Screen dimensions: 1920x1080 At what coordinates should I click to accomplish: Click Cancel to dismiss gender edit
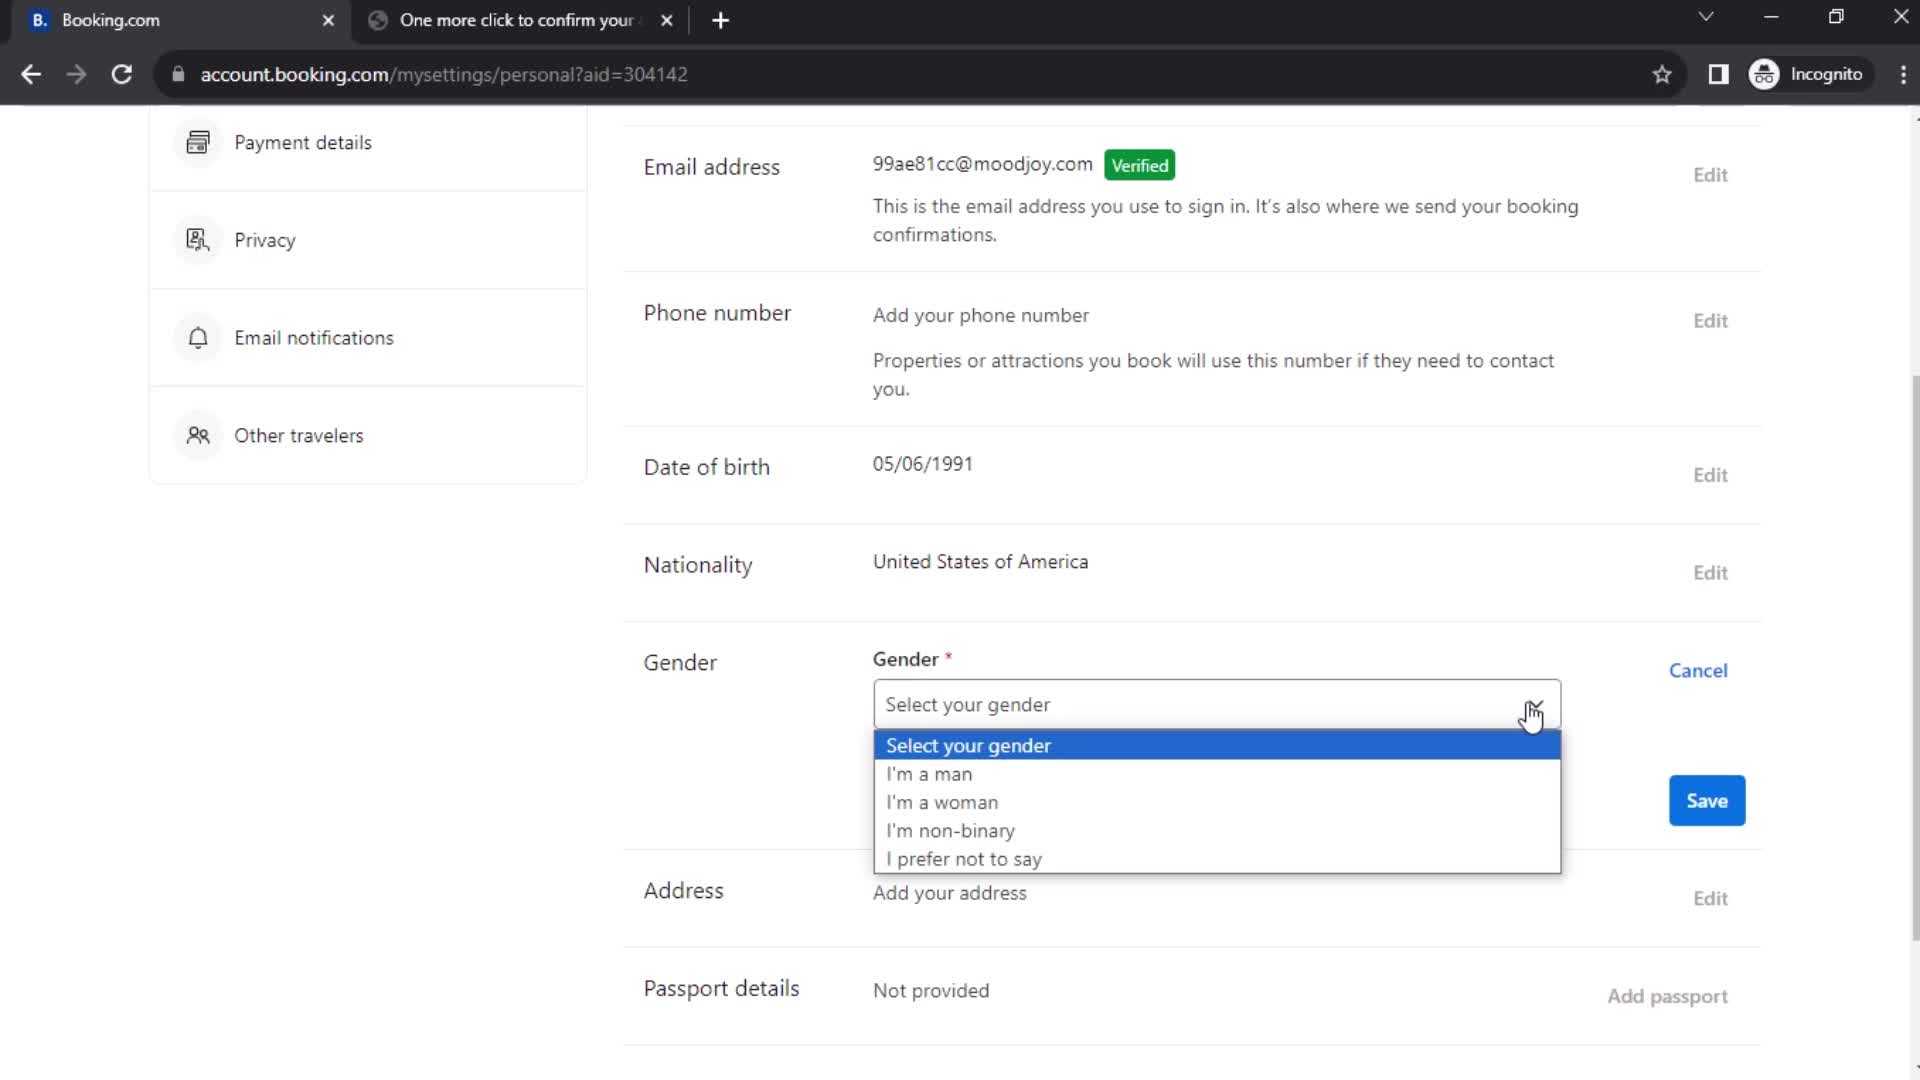1700,670
